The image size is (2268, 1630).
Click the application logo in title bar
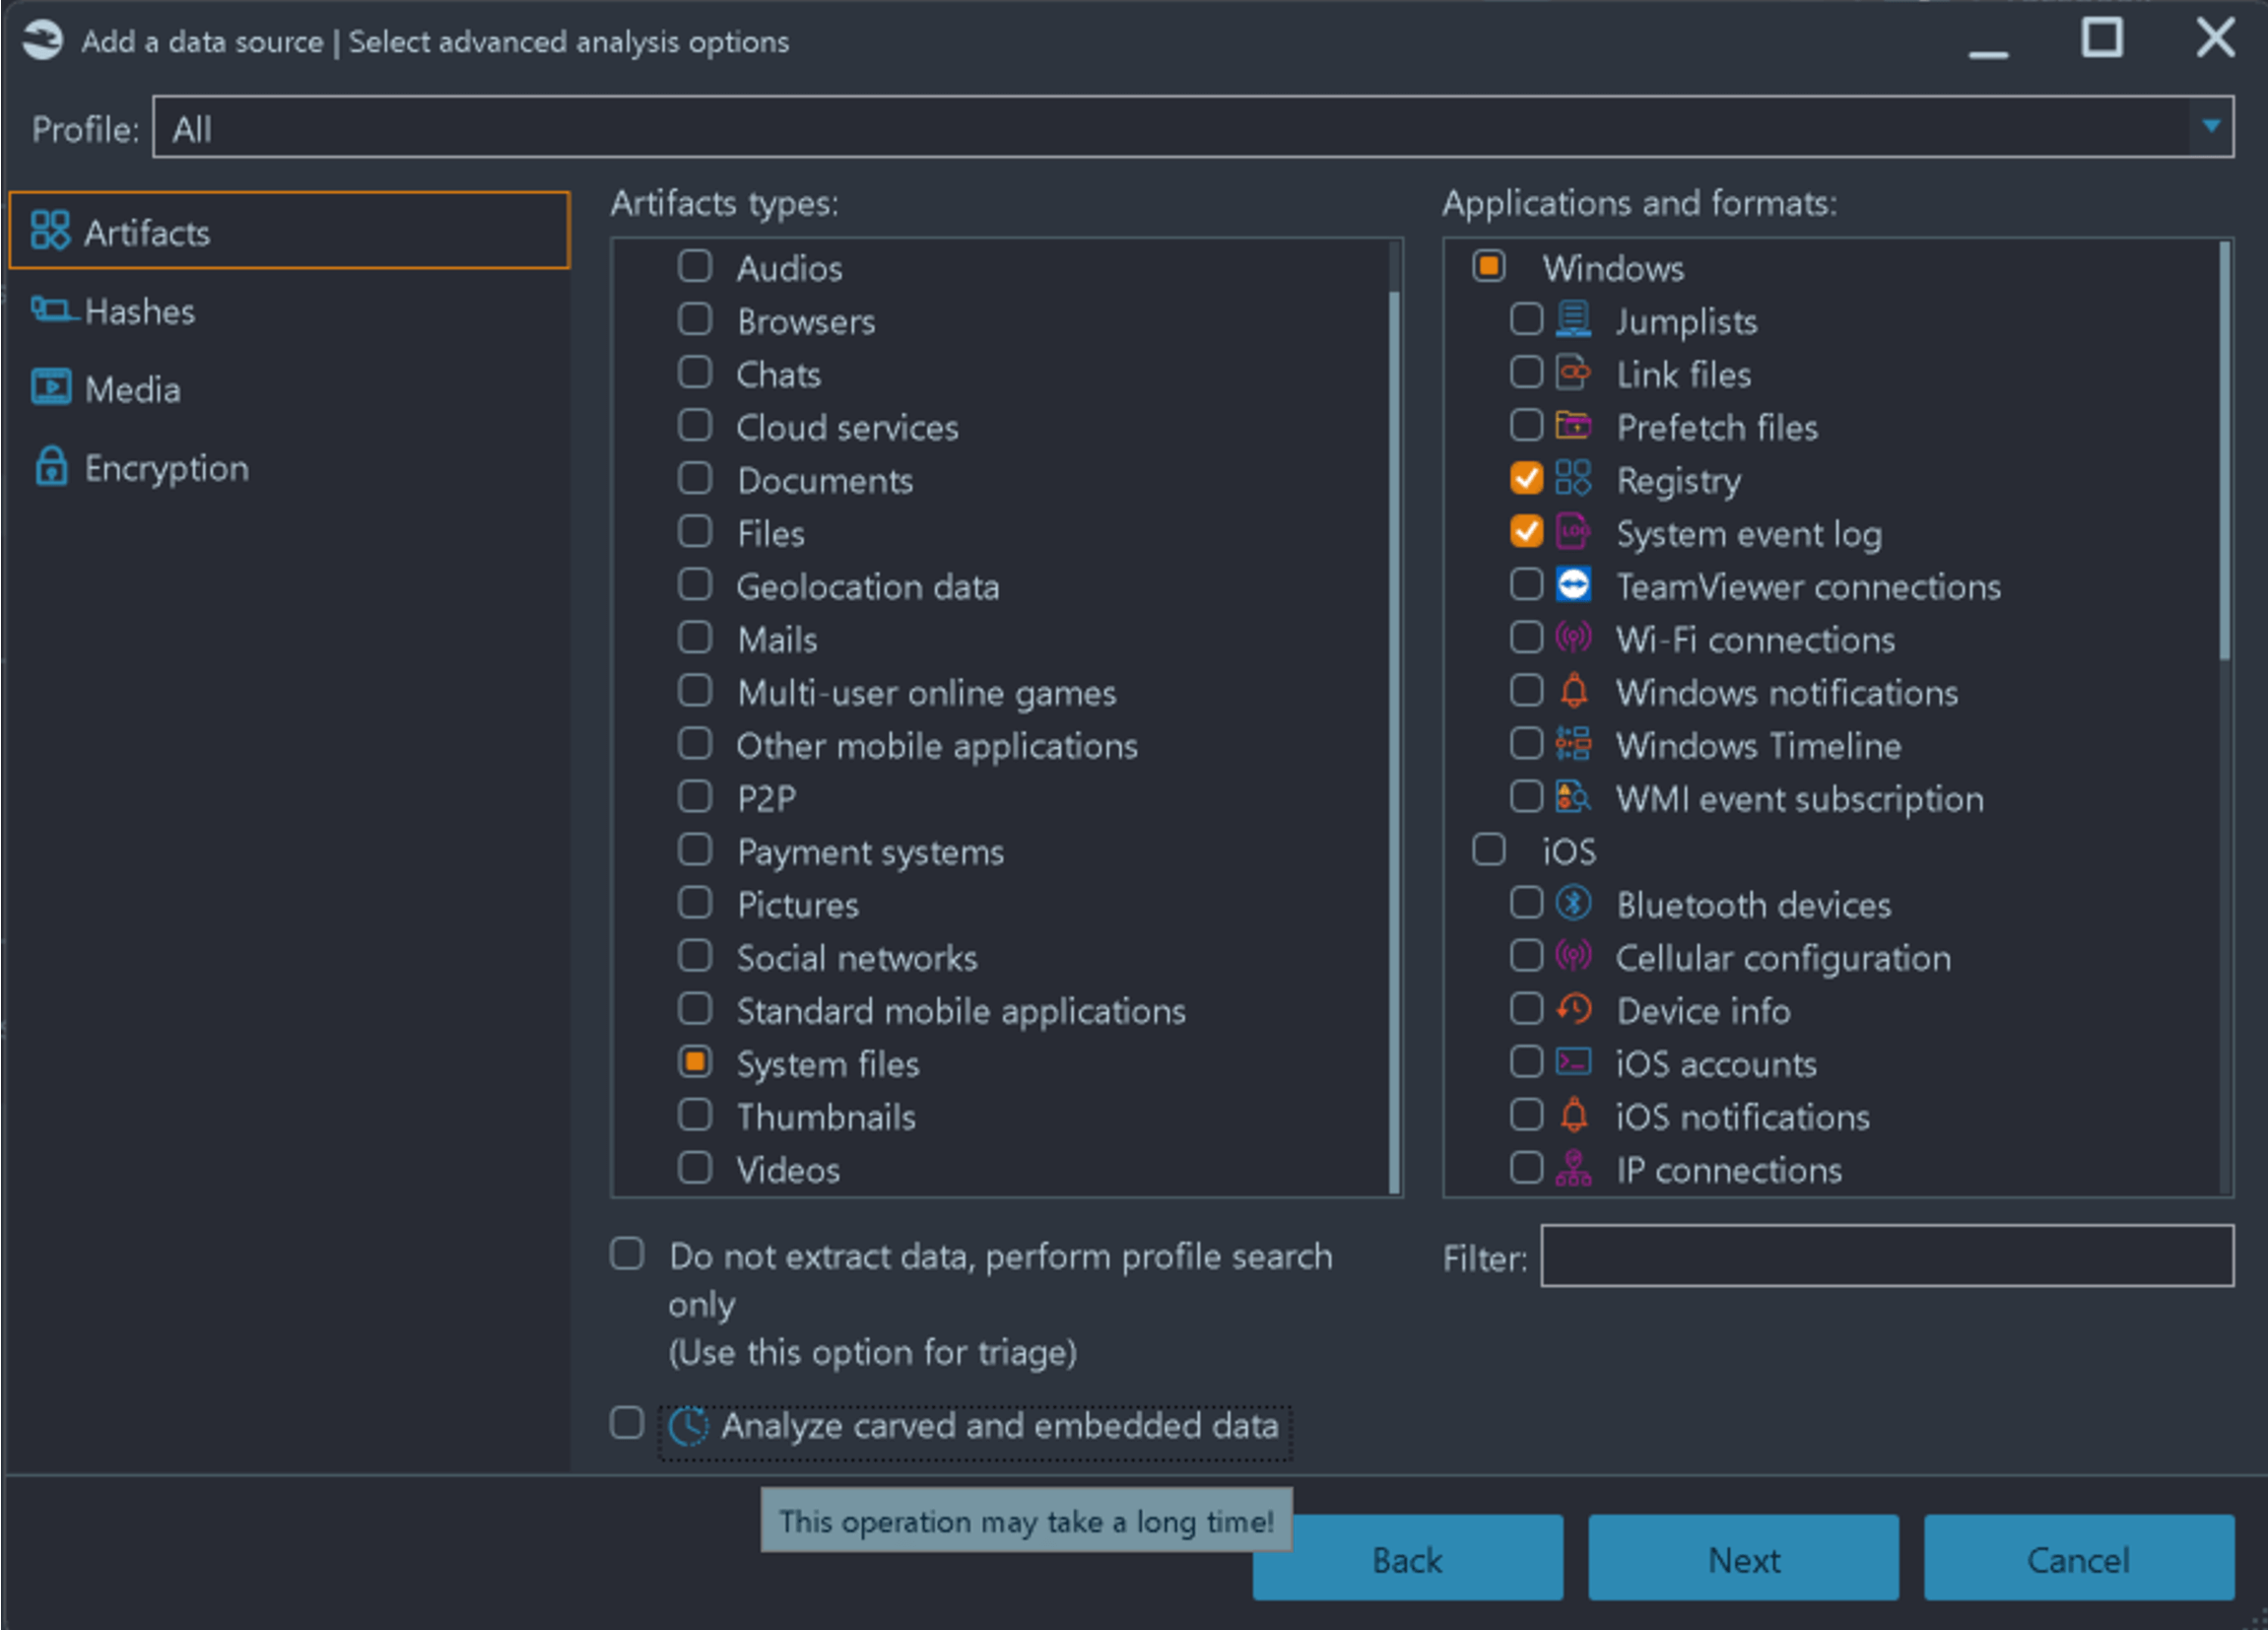[x=42, y=41]
